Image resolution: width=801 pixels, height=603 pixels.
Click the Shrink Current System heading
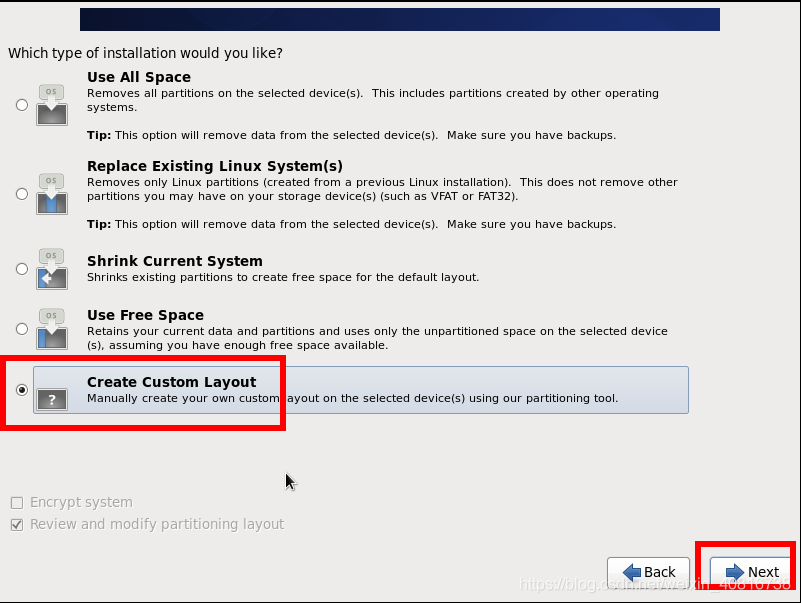coord(175,261)
